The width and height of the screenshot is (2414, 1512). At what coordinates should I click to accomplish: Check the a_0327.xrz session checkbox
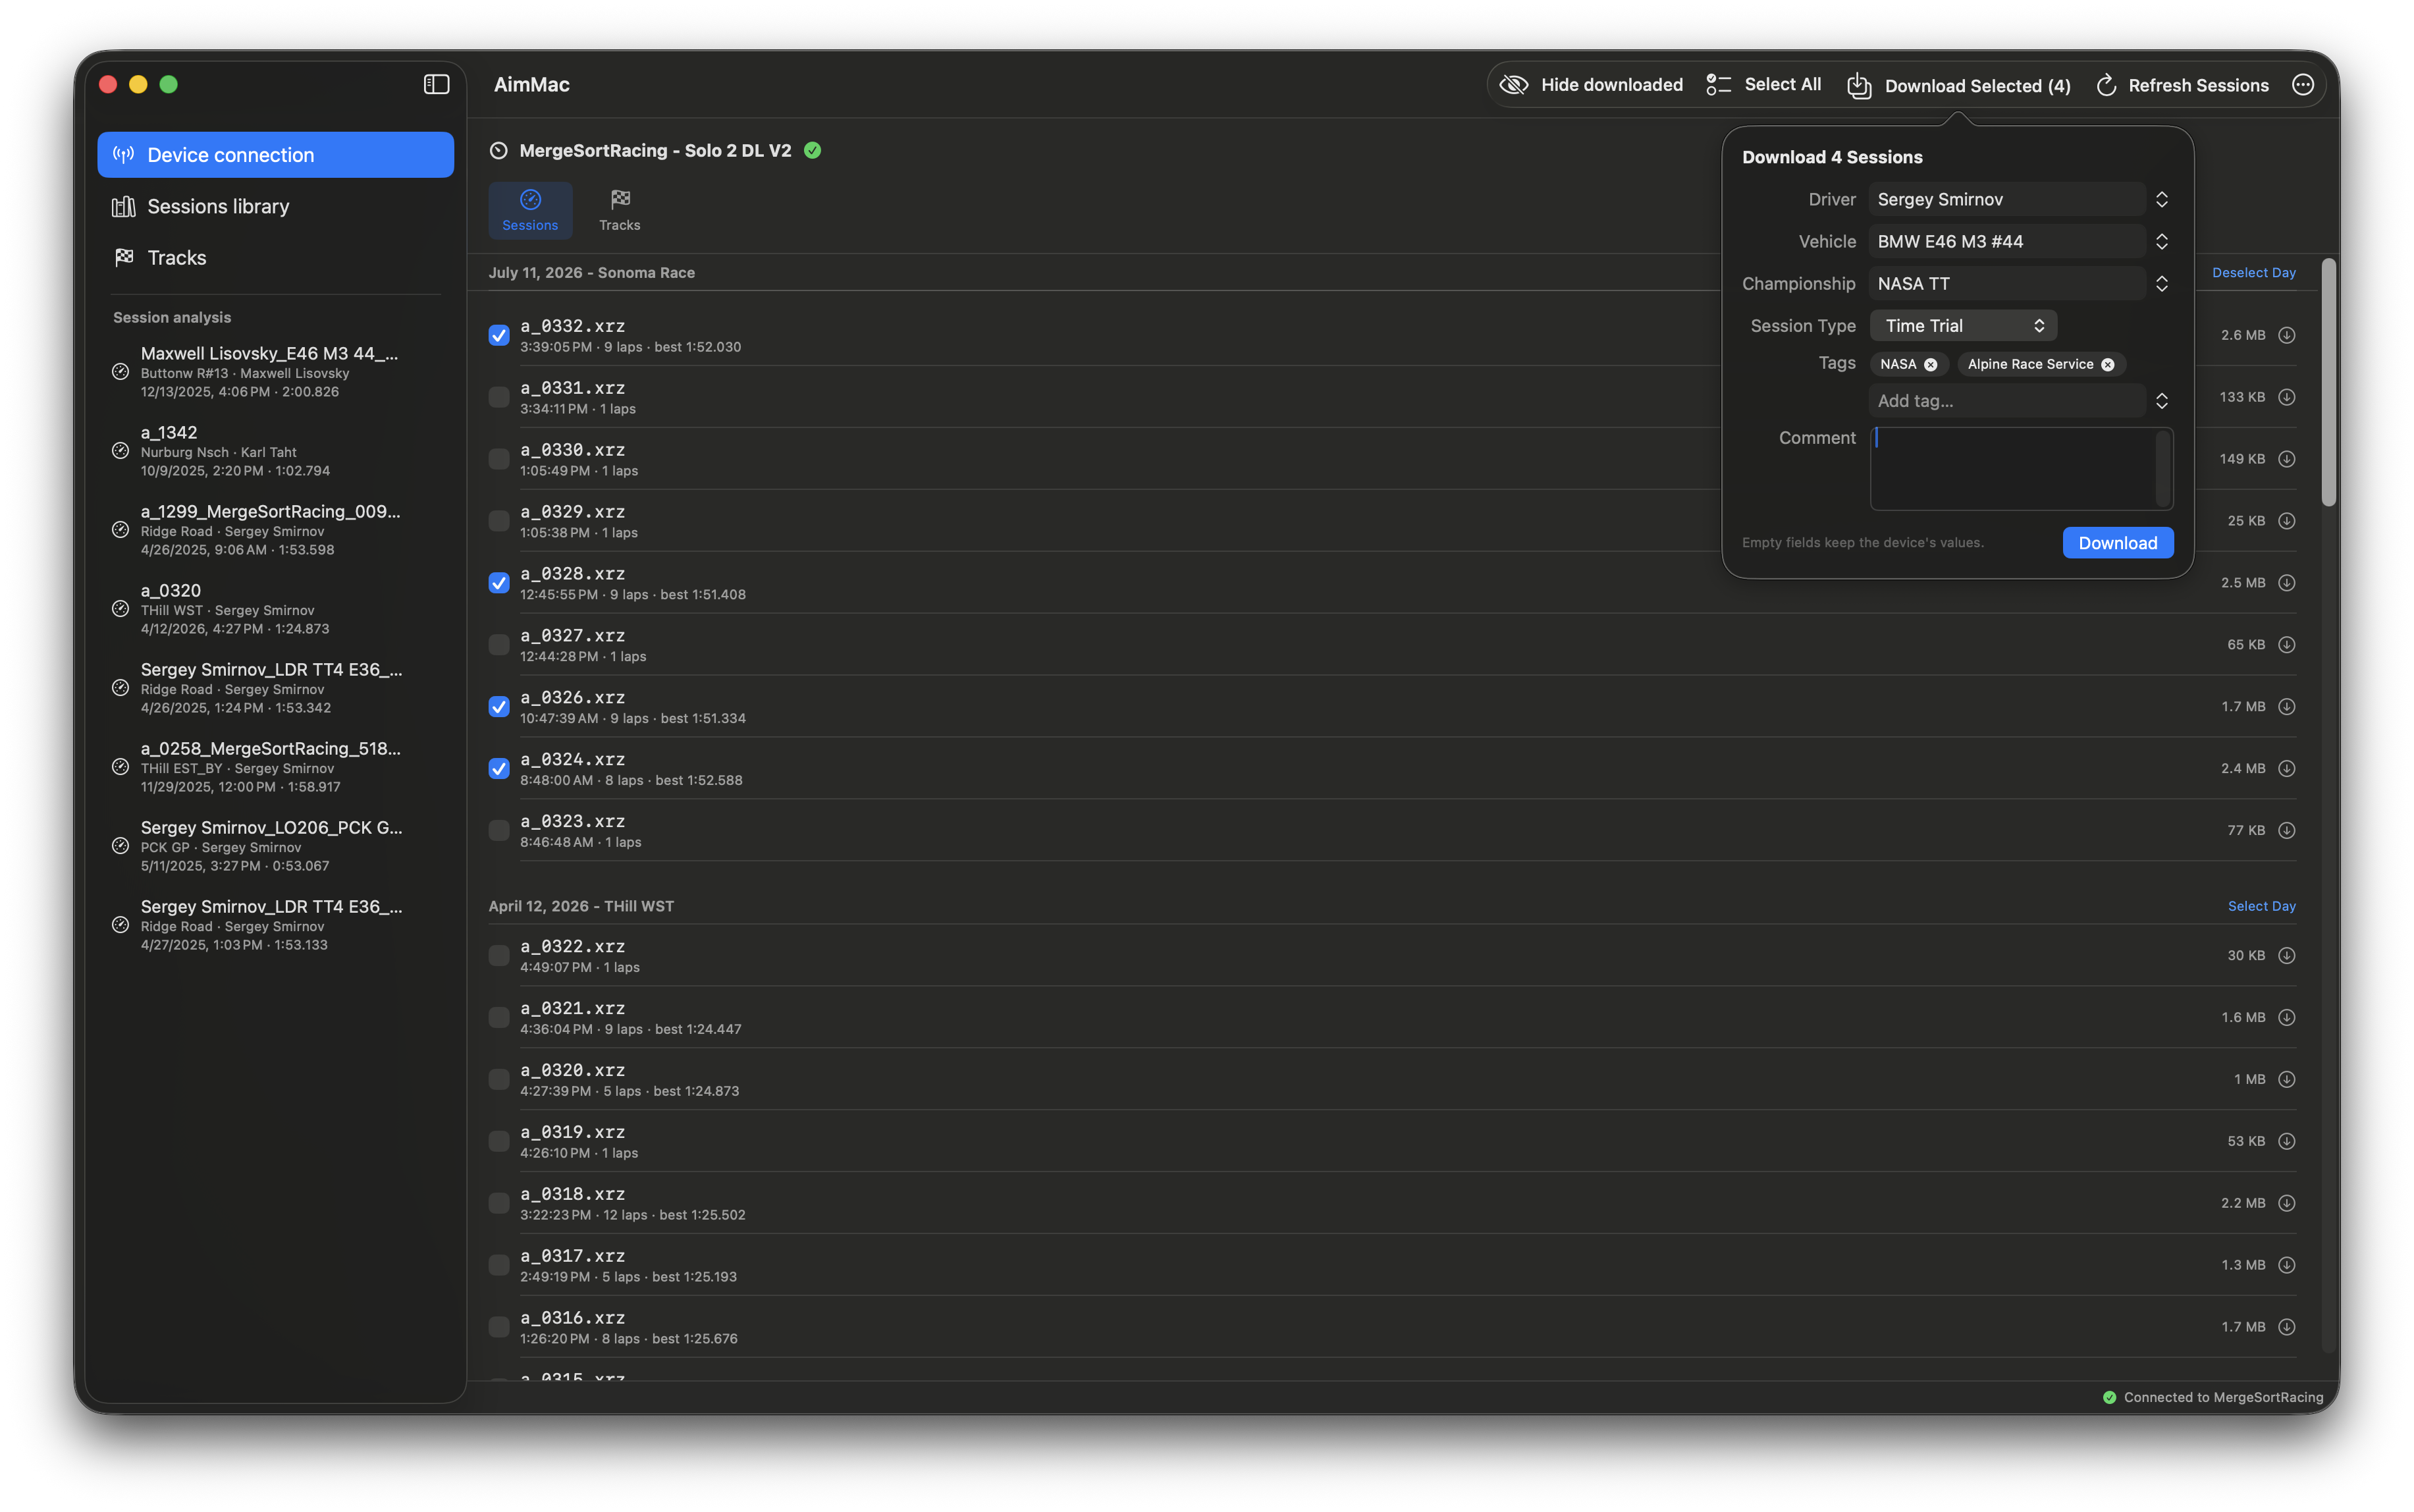(x=499, y=645)
